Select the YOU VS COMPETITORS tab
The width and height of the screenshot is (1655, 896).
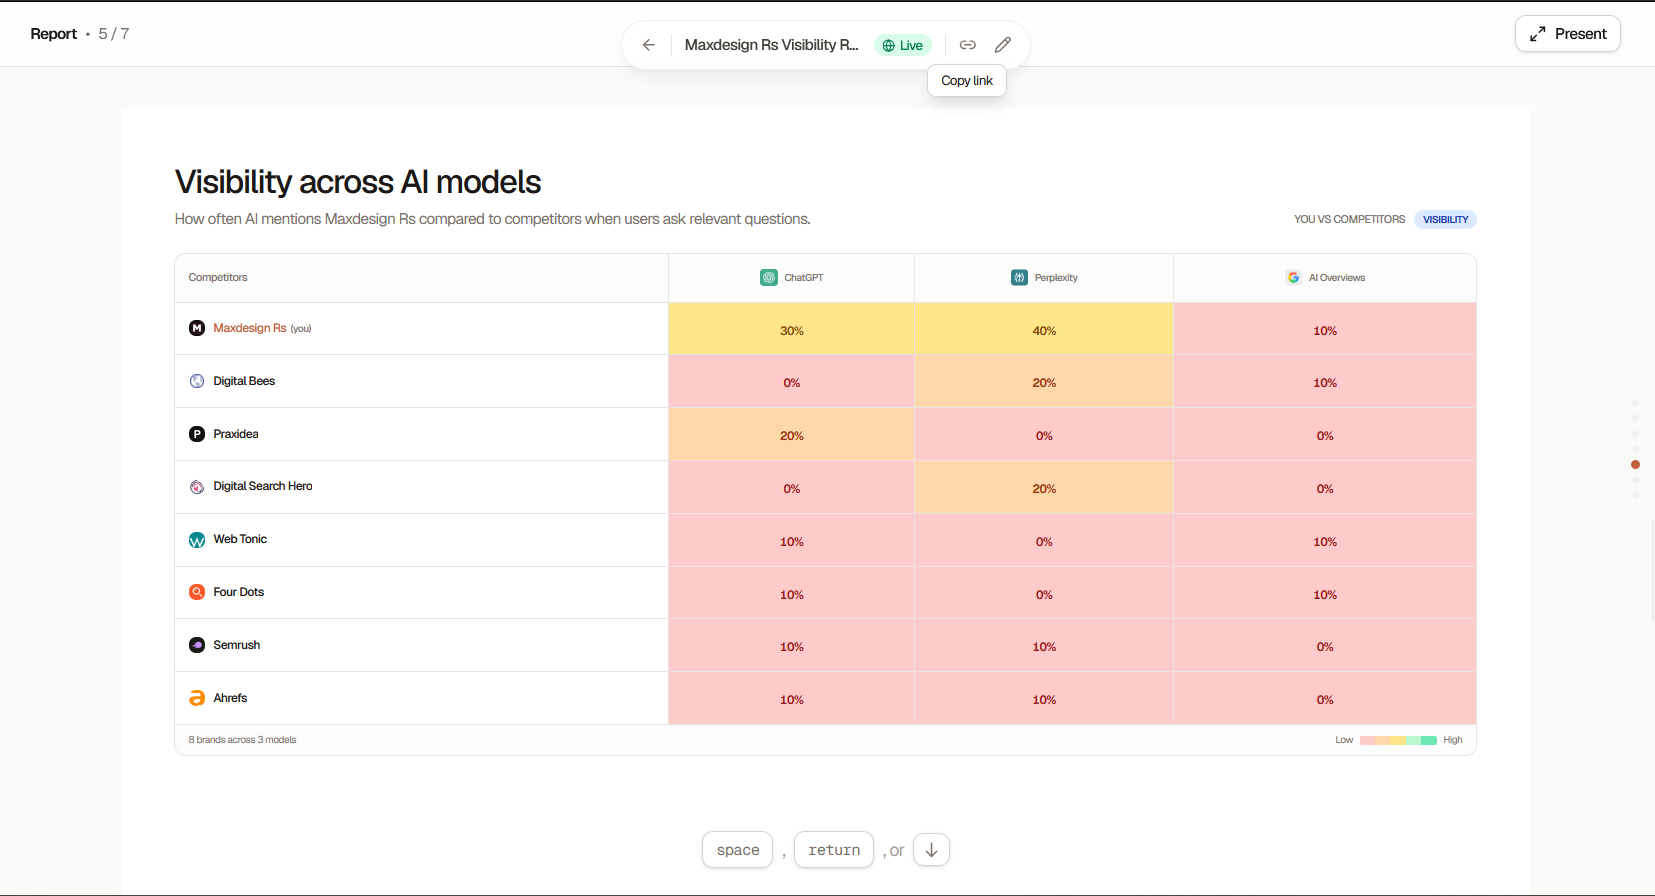(x=1349, y=219)
